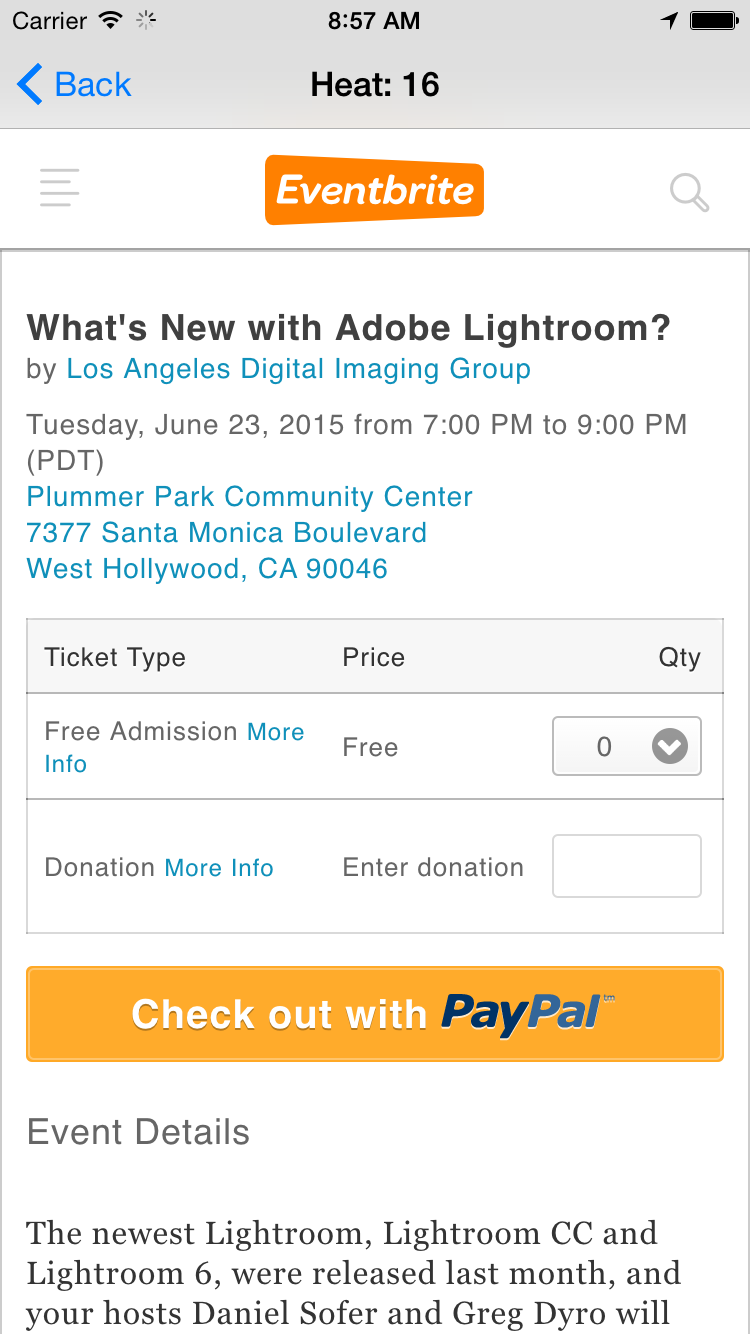
Task: Go back using the Back button
Action: [74, 85]
